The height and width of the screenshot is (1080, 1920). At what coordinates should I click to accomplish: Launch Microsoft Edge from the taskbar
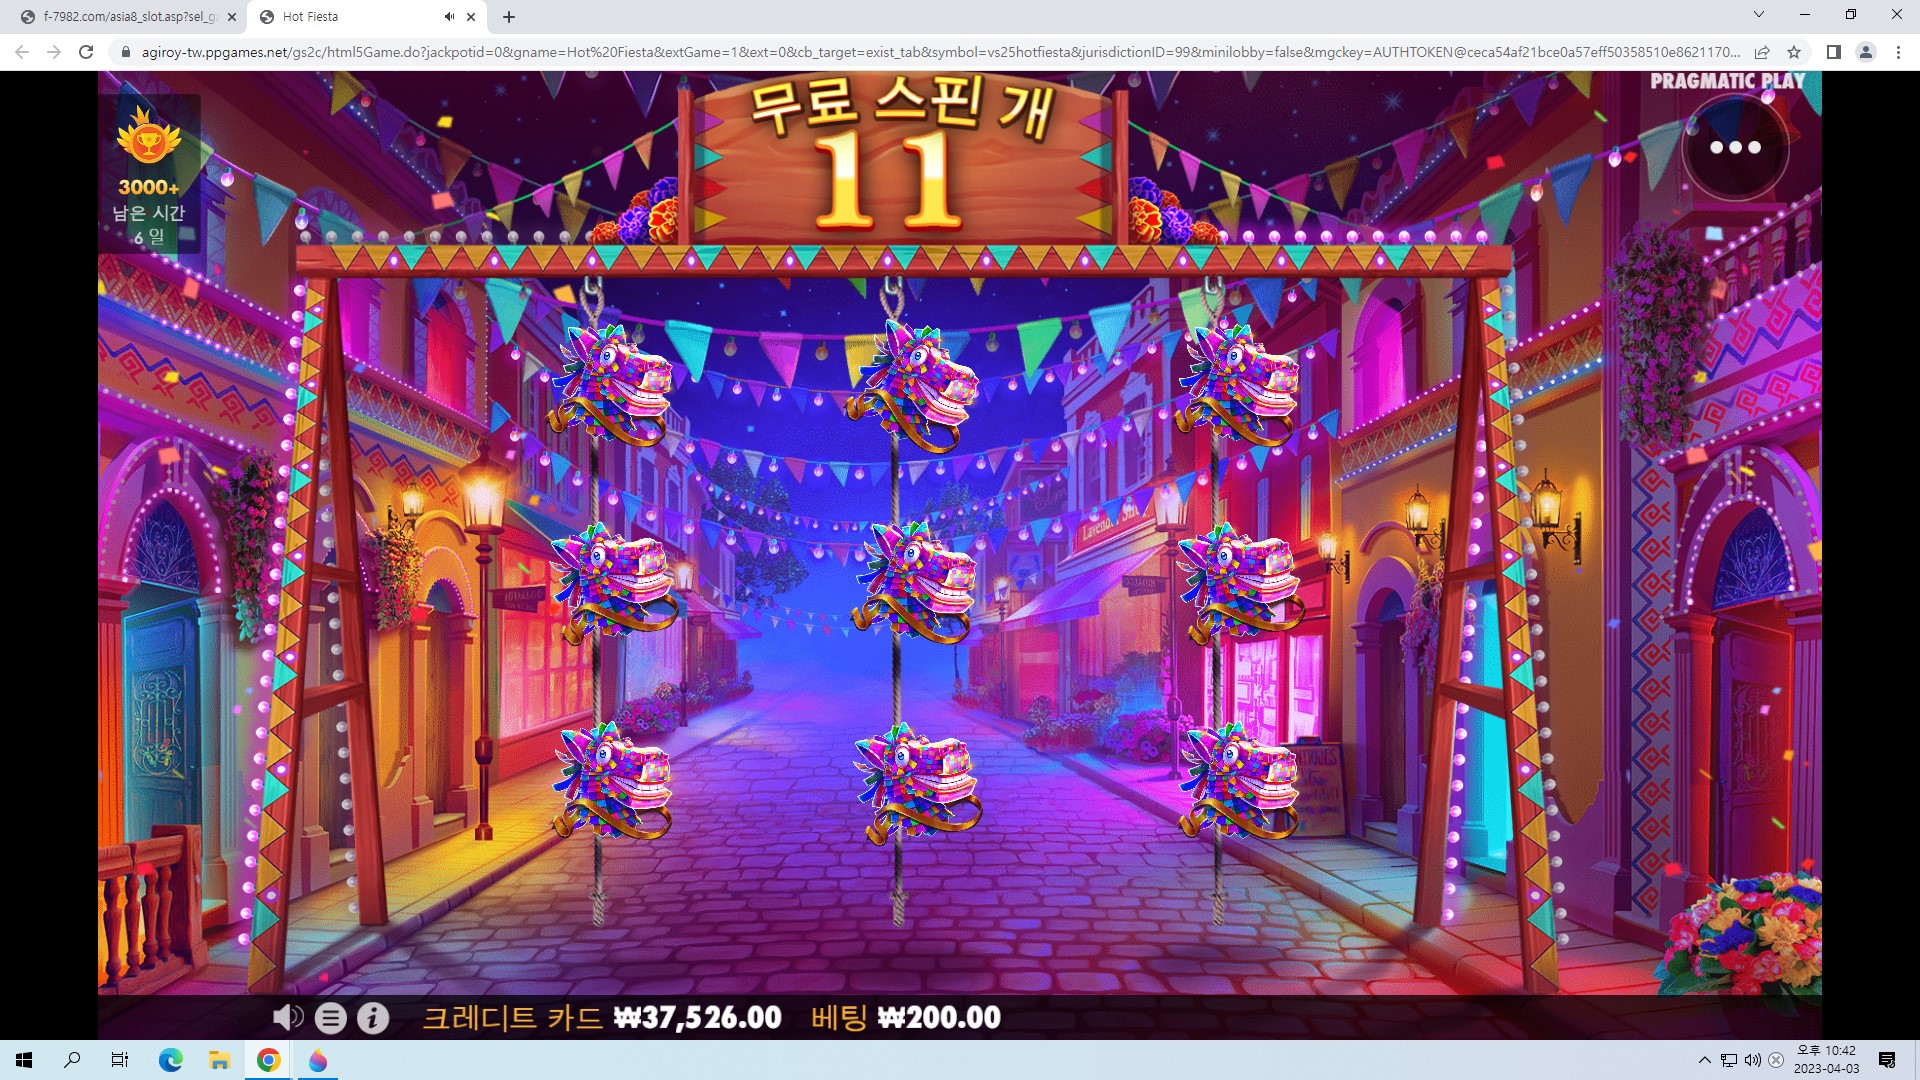click(x=170, y=1060)
